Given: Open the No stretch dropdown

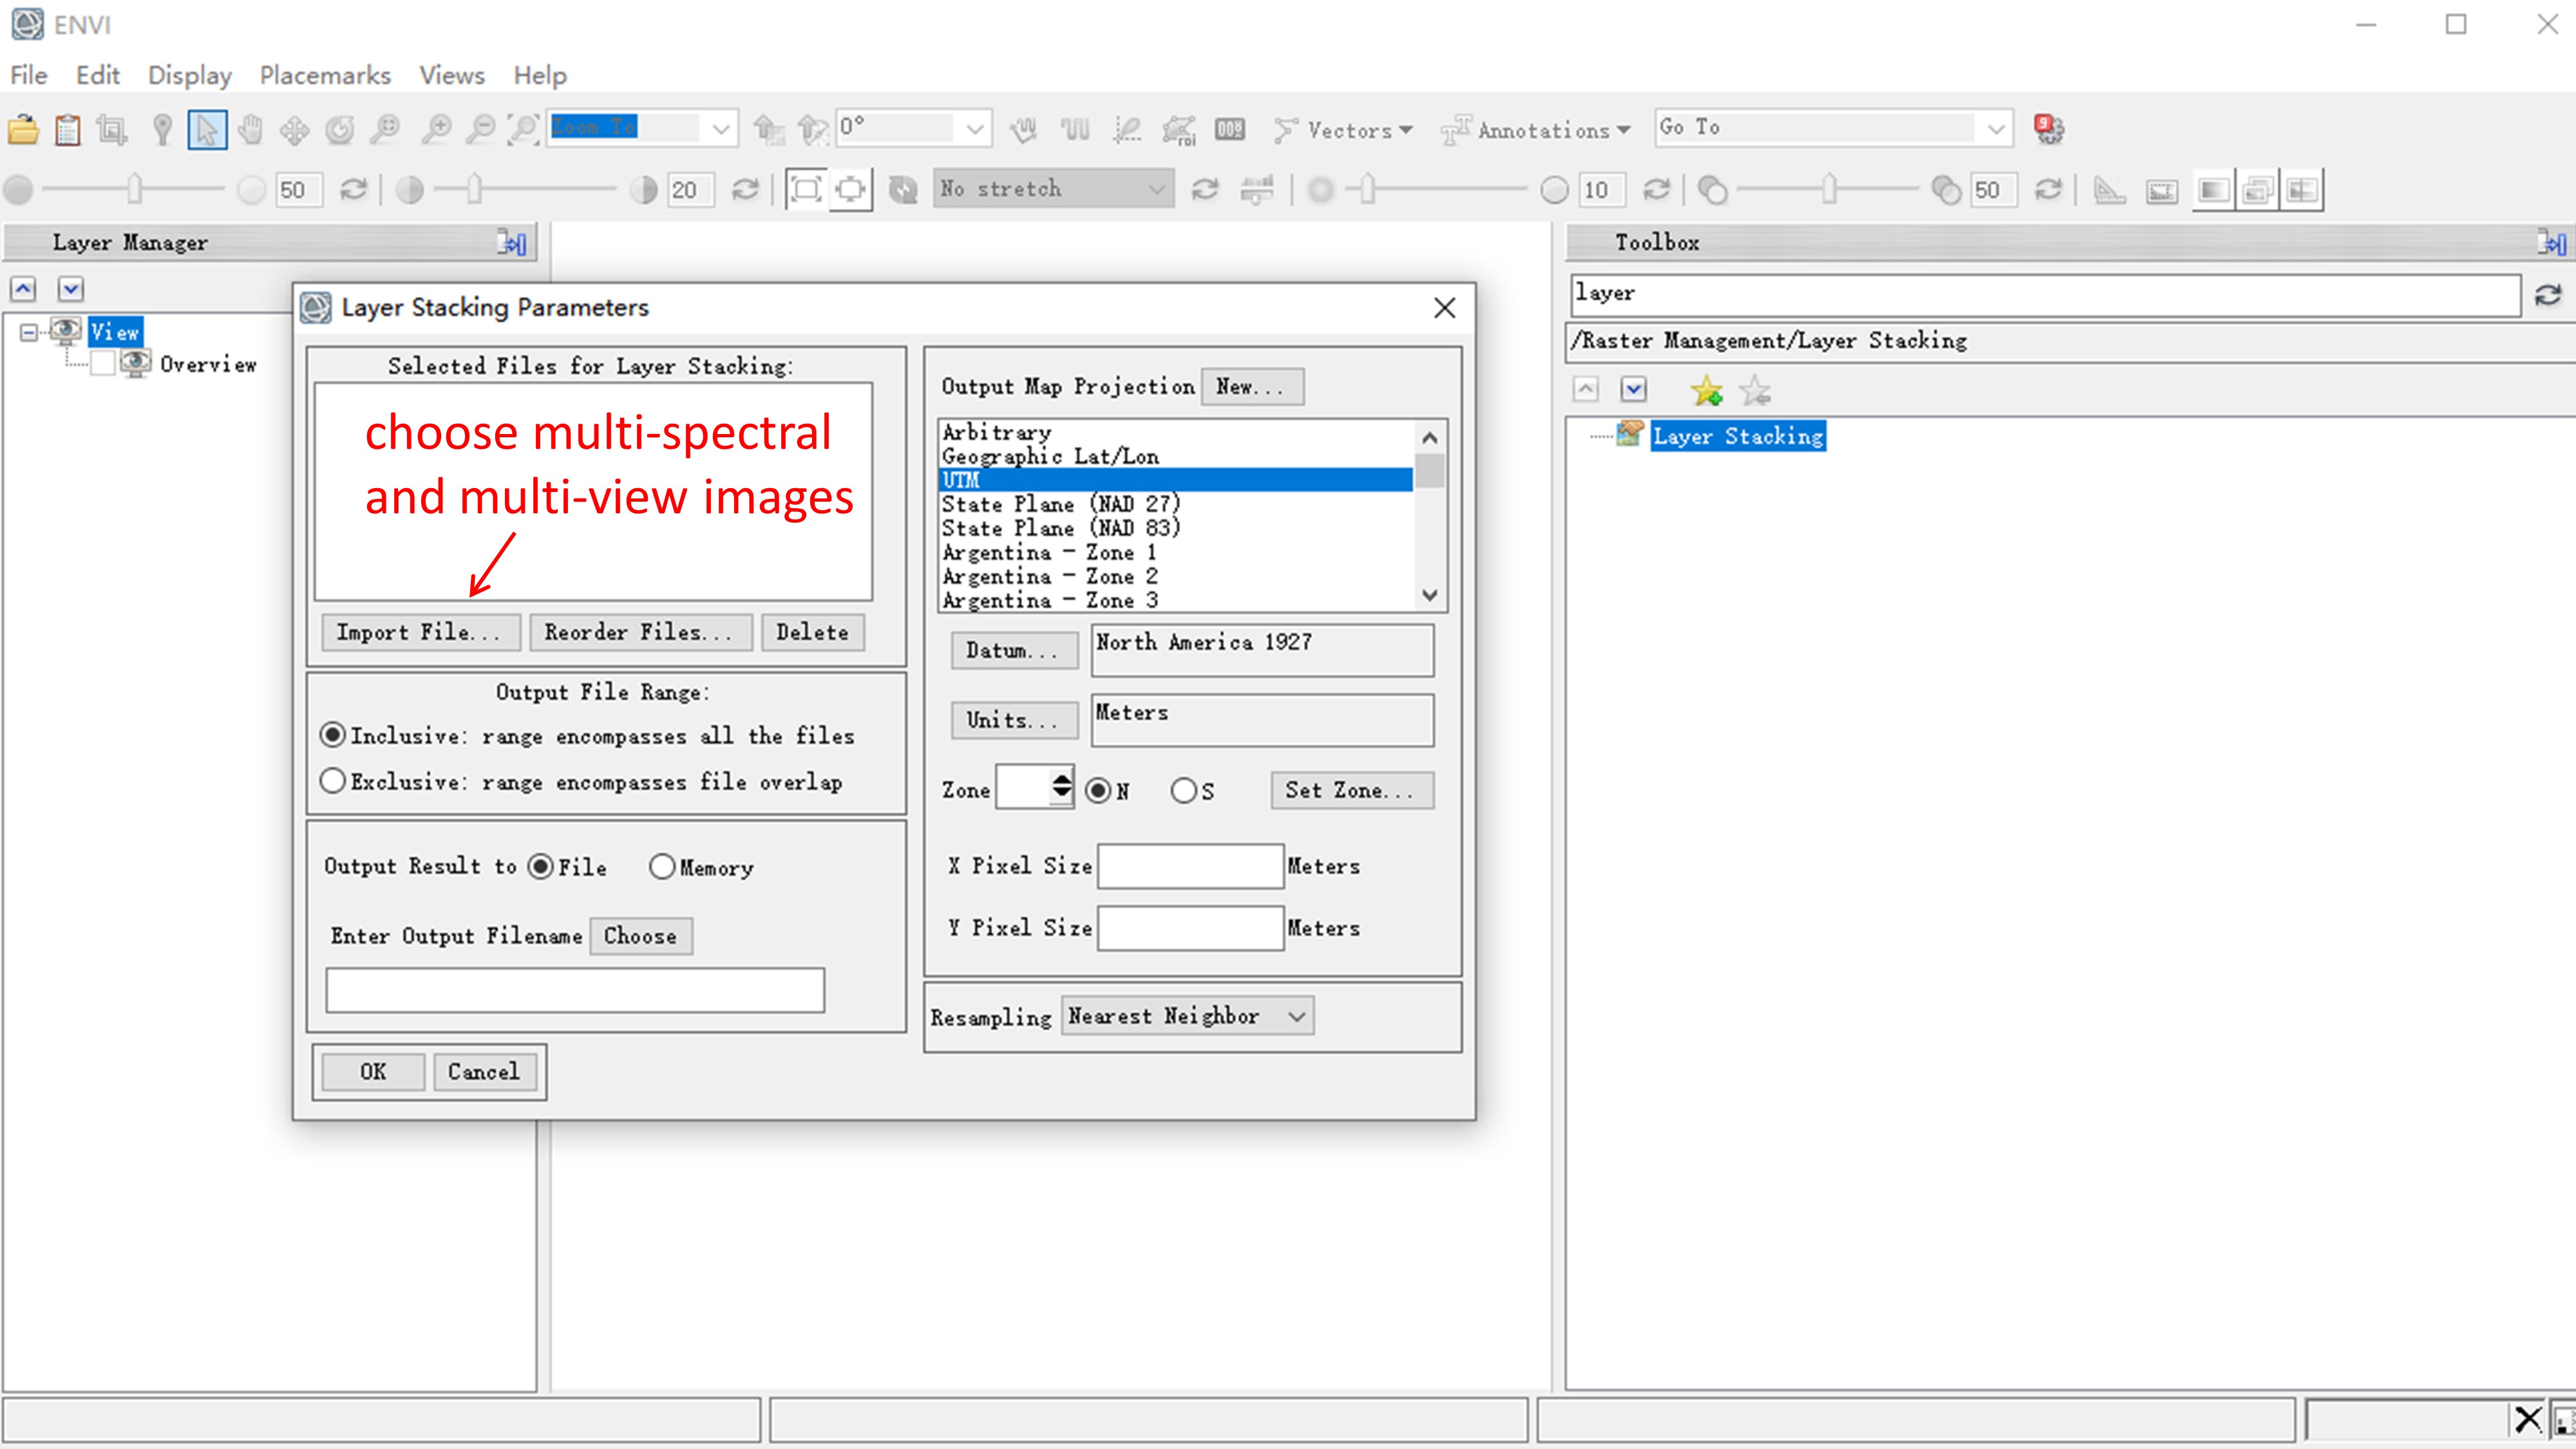Looking at the screenshot, I should point(1156,189).
